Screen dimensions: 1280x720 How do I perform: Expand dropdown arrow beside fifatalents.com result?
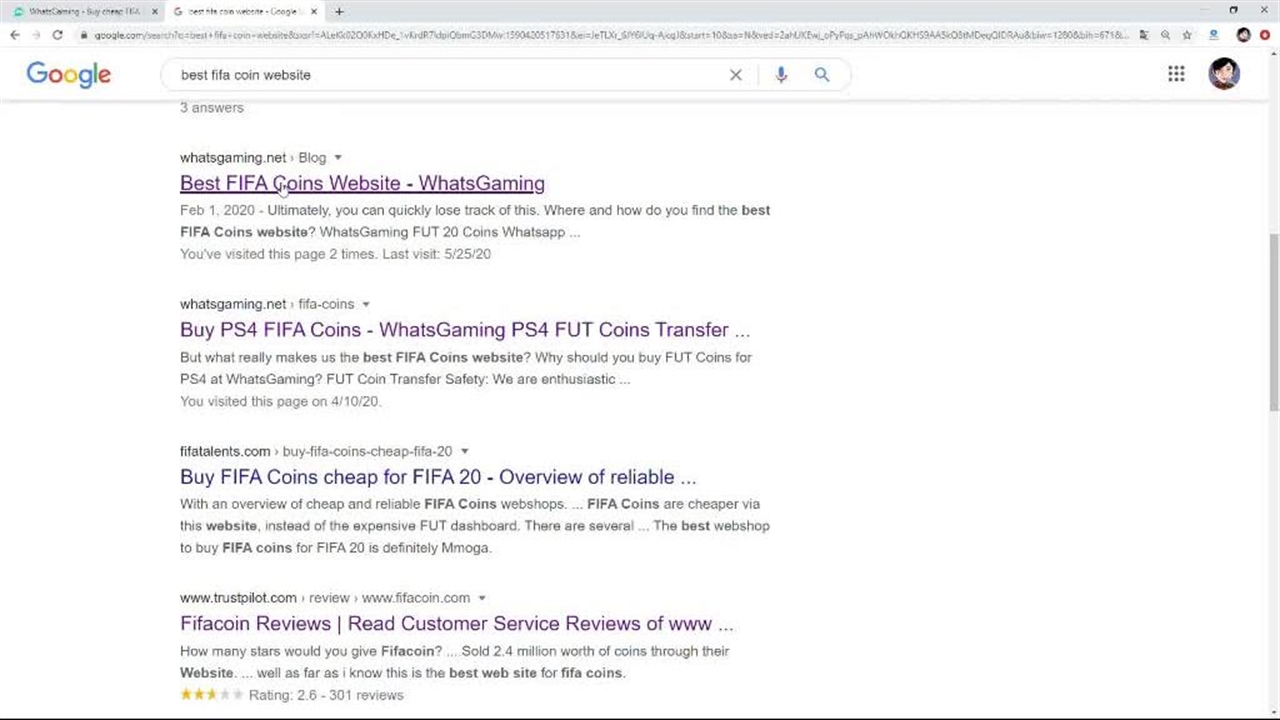point(464,452)
